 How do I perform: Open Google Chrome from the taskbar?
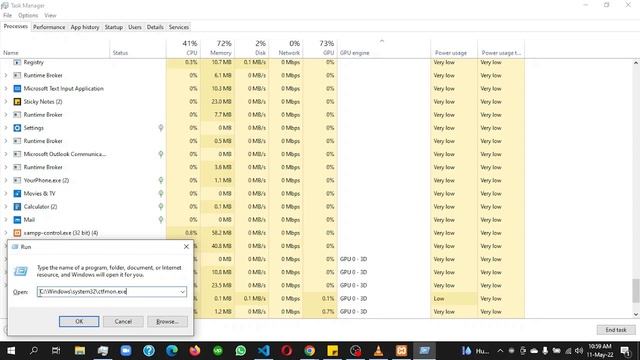(x=309, y=351)
